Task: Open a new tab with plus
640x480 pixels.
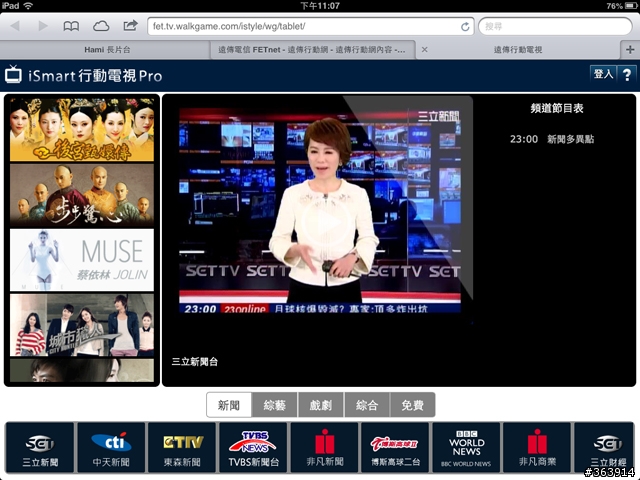Action: pyautogui.click(x=630, y=50)
